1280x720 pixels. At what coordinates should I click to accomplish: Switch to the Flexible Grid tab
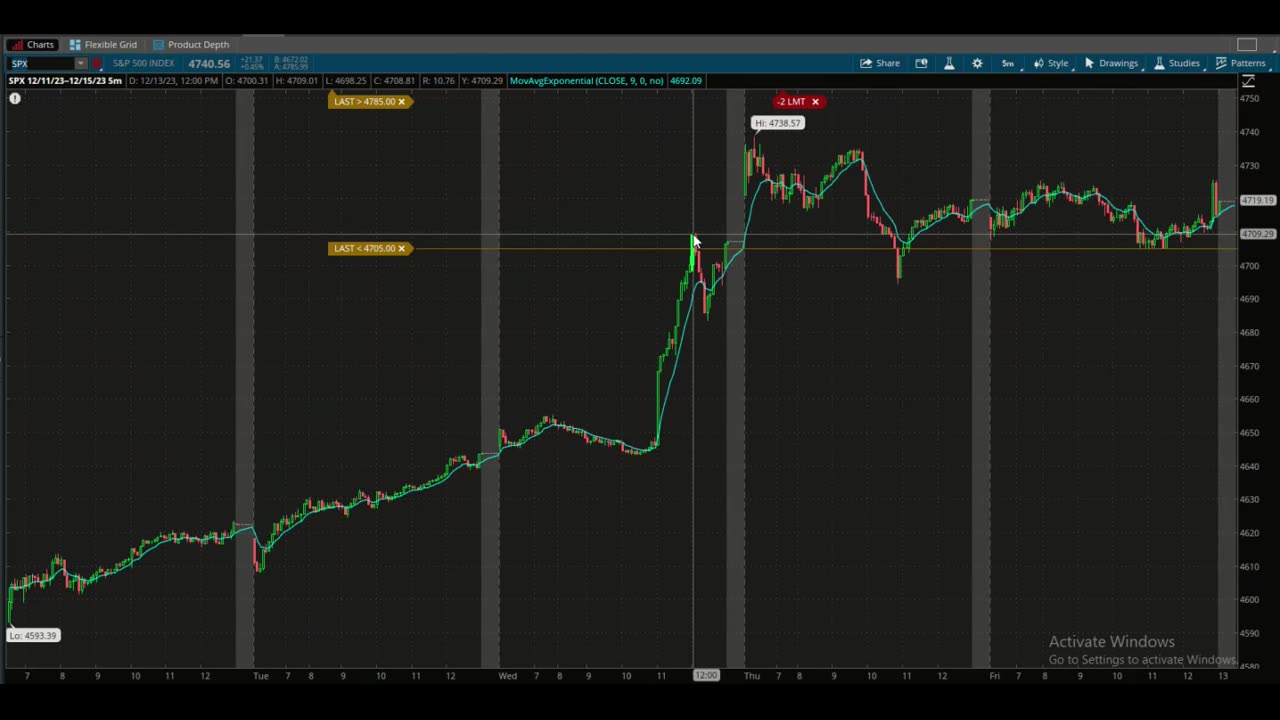(x=103, y=44)
